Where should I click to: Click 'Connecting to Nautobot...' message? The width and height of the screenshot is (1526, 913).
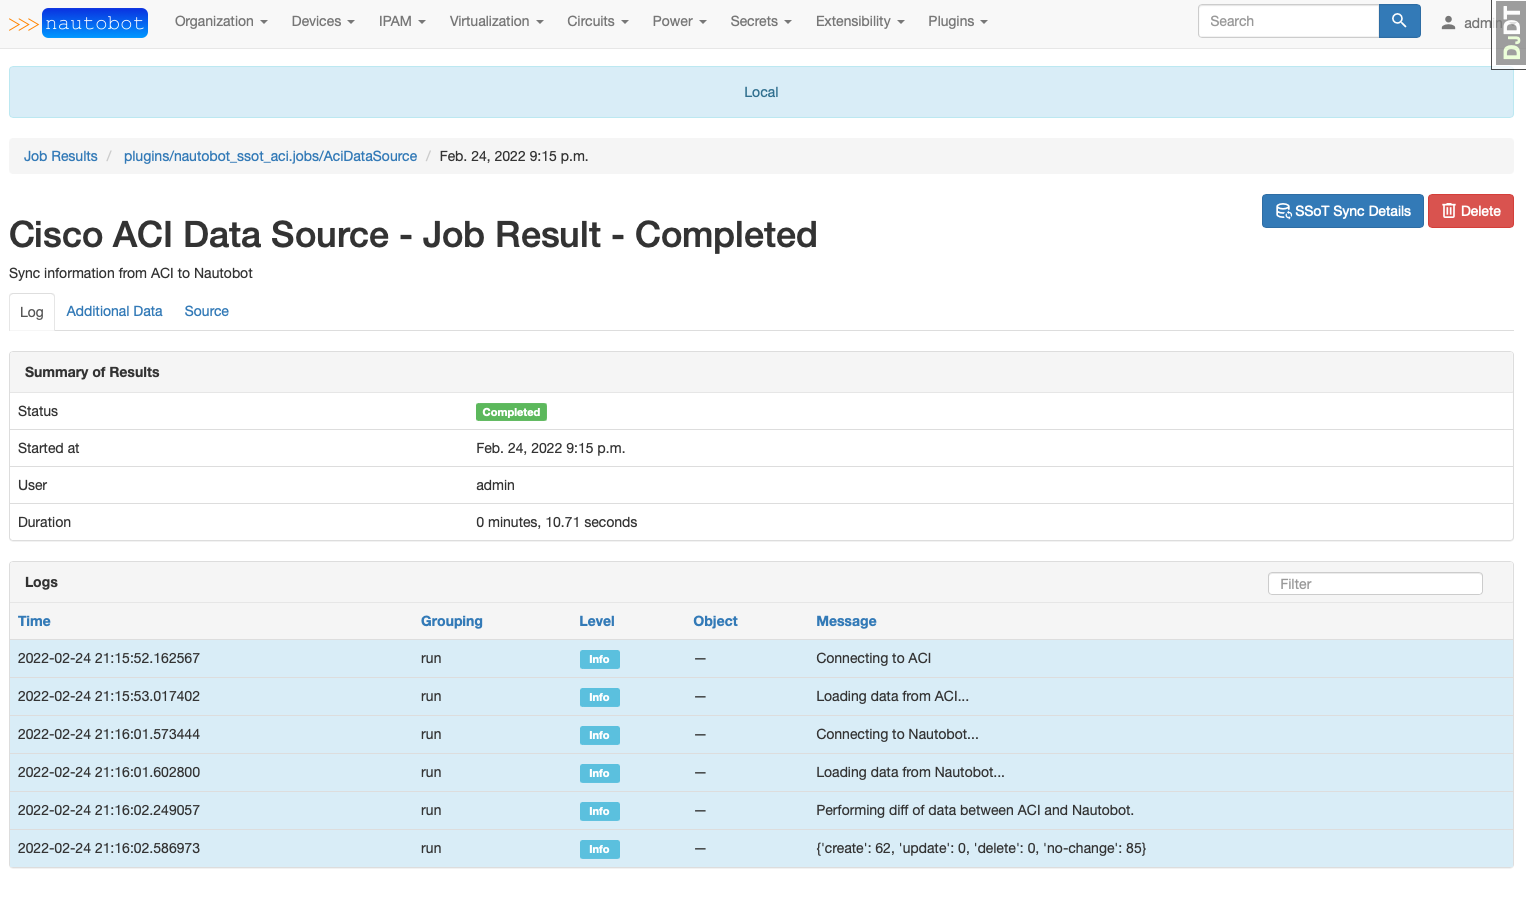(897, 734)
